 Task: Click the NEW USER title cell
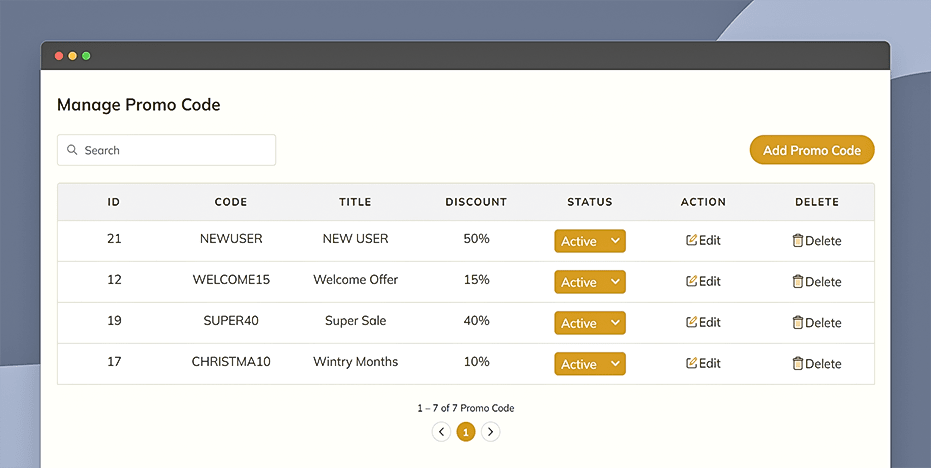(355, 239)
